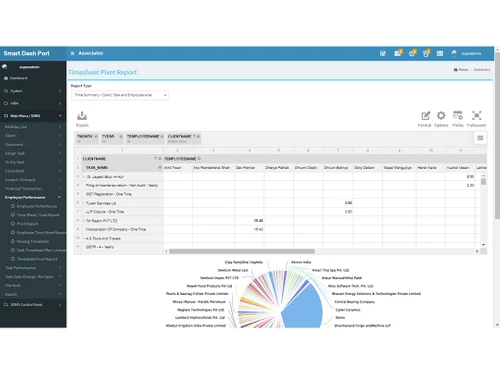
Task: Click the gear on TEMPLOYEENAME filter chip
Action: click(x=162, y=136)
